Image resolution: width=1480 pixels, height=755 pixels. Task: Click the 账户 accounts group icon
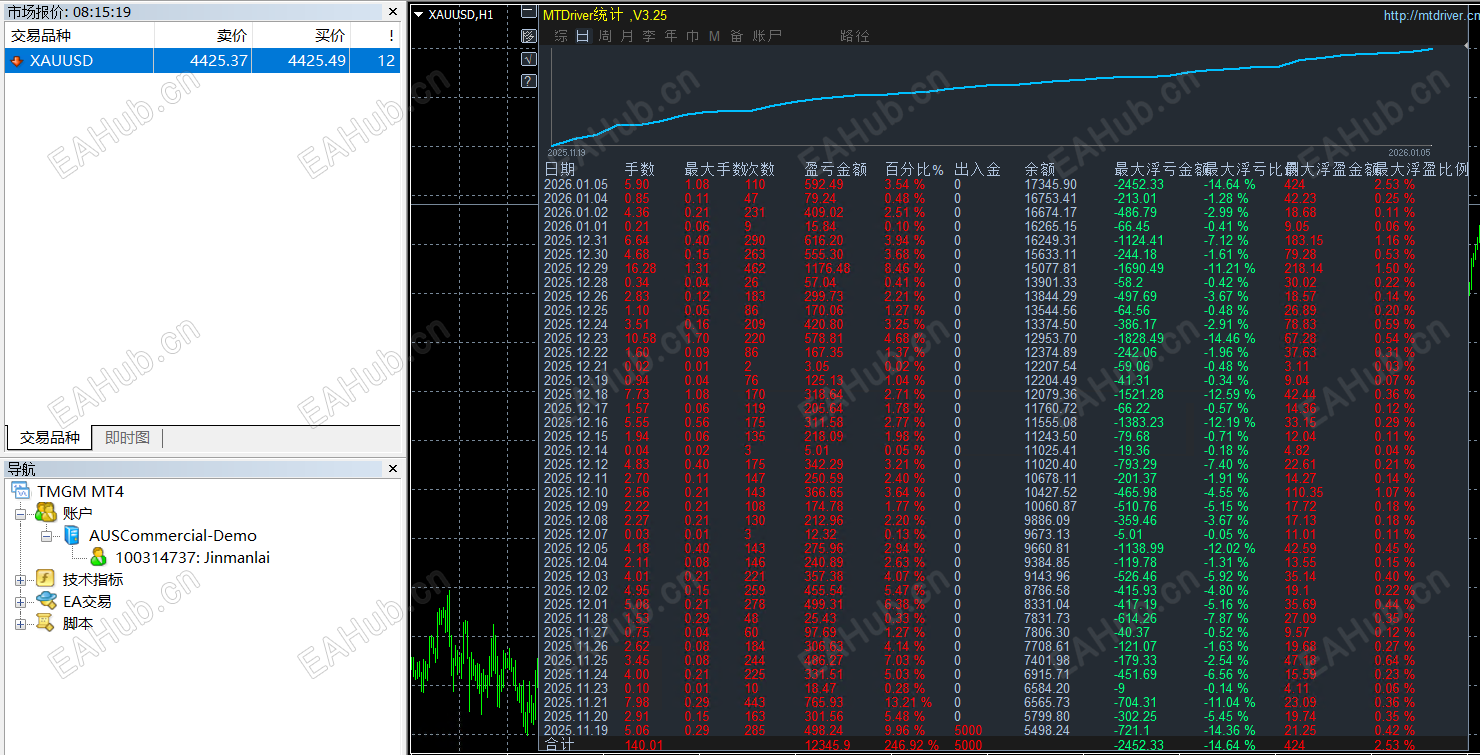click(x=46, y=513)
